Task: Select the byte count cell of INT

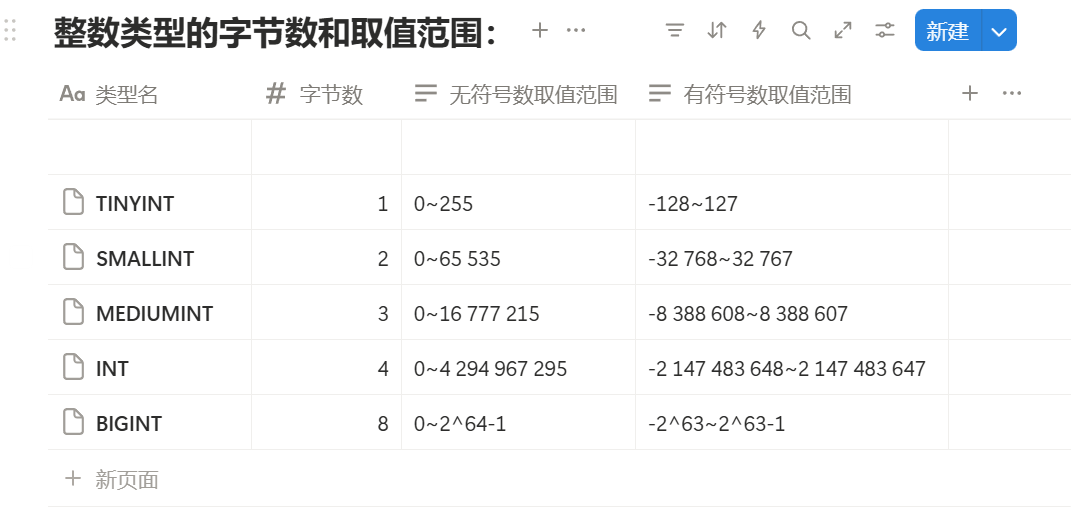Action: (x=326, y=367)
